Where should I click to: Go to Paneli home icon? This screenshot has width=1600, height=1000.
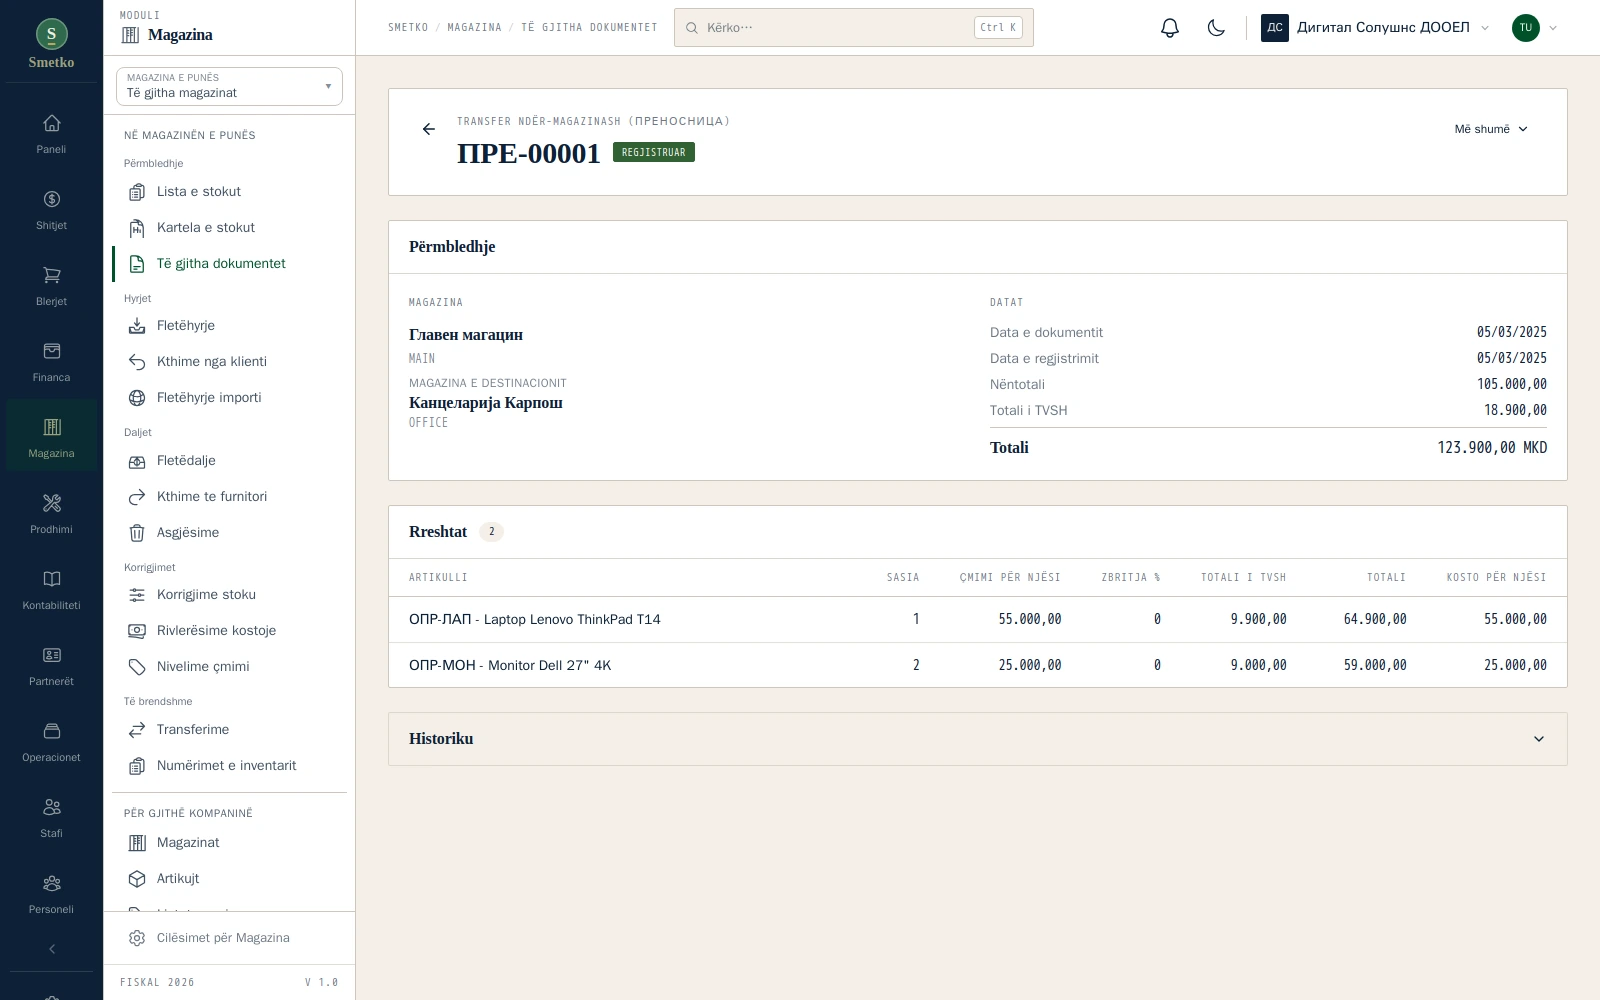(x=51, y=134)
